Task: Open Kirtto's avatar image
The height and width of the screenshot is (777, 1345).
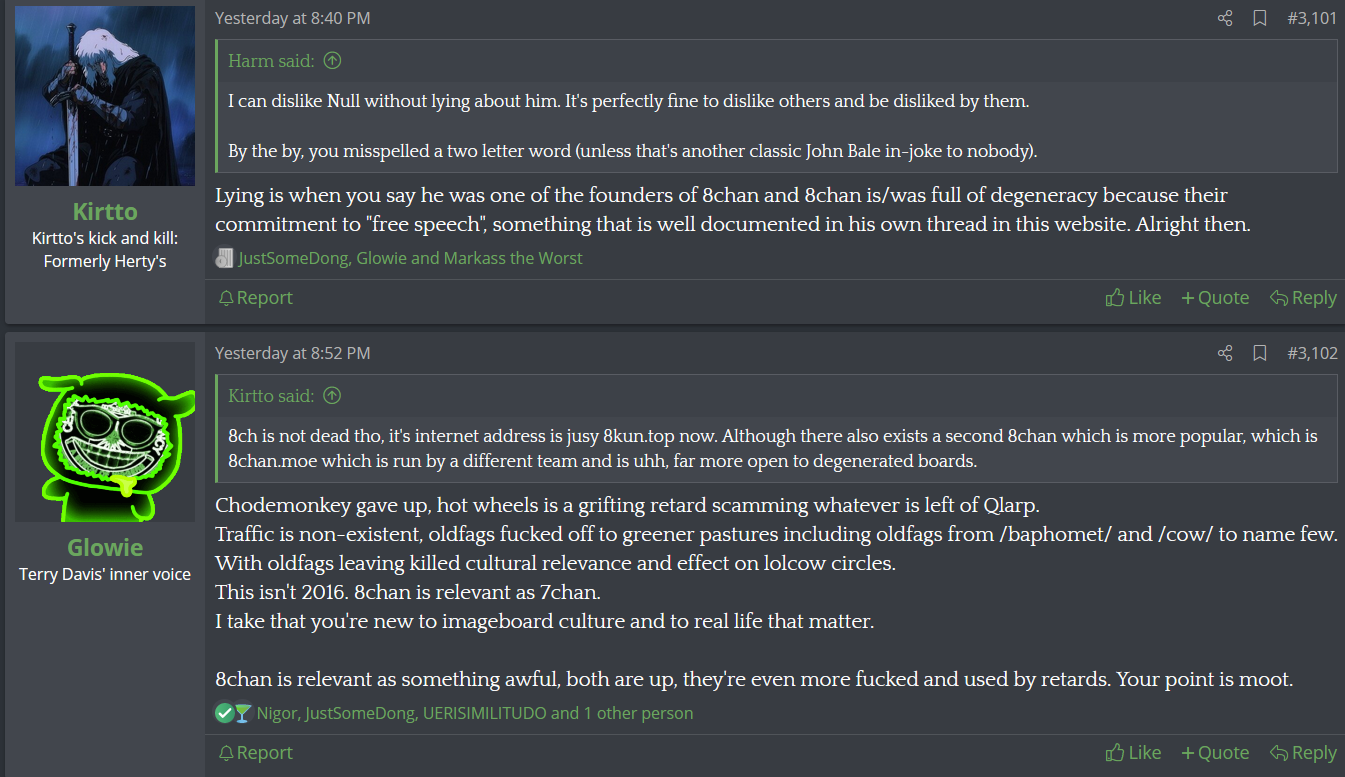Action: coord(105,96)
